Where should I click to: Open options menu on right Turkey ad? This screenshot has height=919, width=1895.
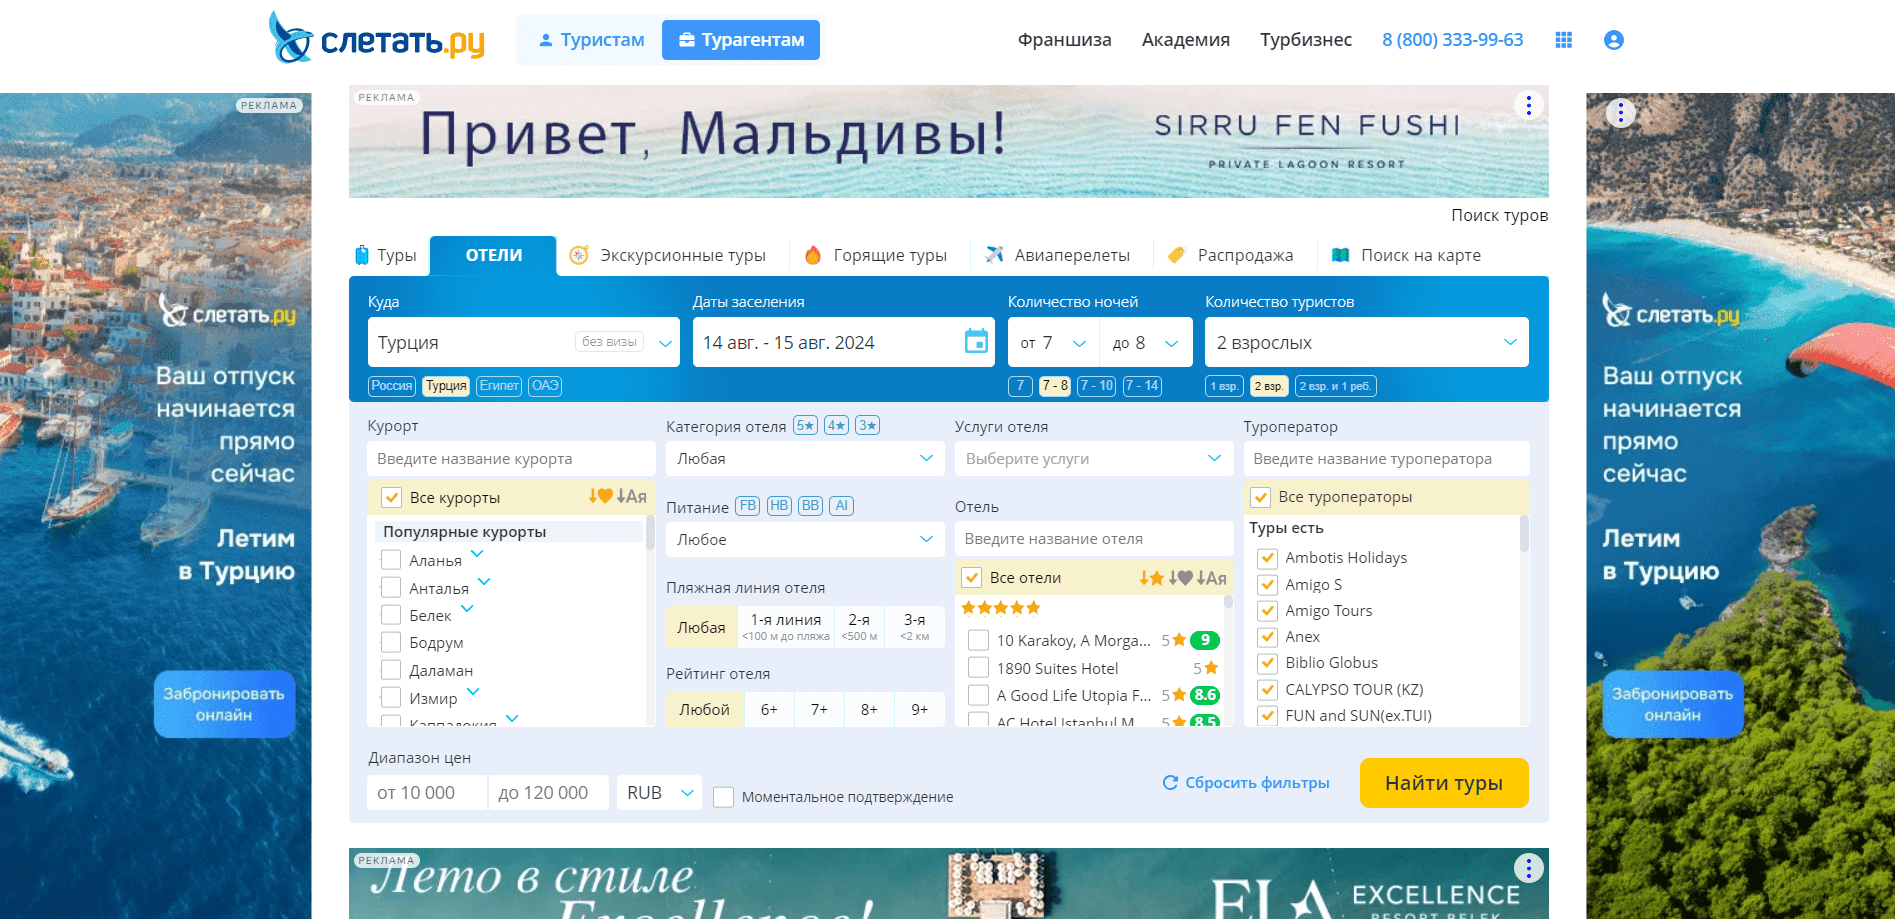[x=1620, y=113]
